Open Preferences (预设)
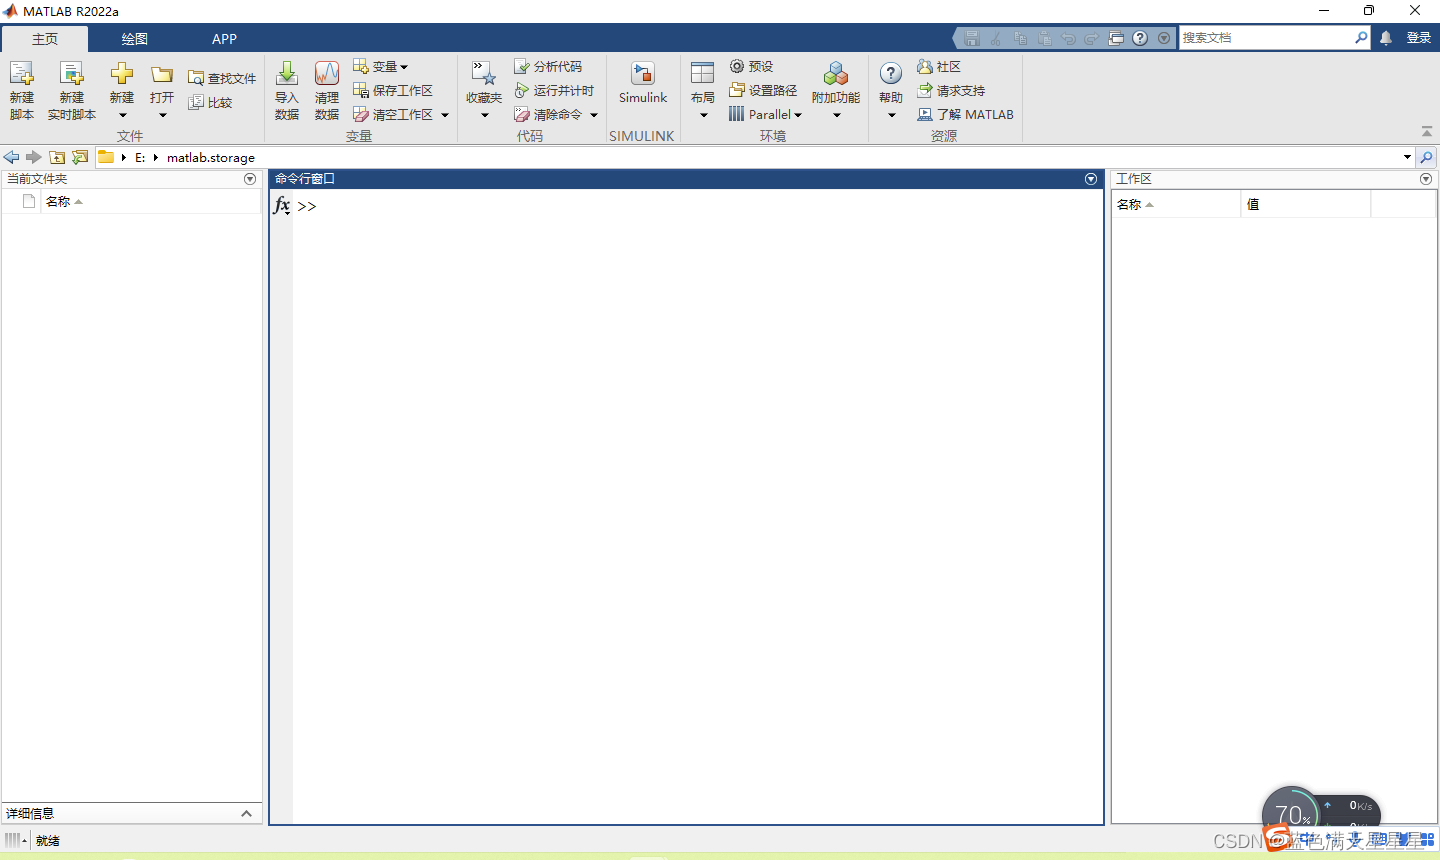Image resolution: width=1440 pixels, height=860 pixels. pyautogui.click(x=751, y=66)
